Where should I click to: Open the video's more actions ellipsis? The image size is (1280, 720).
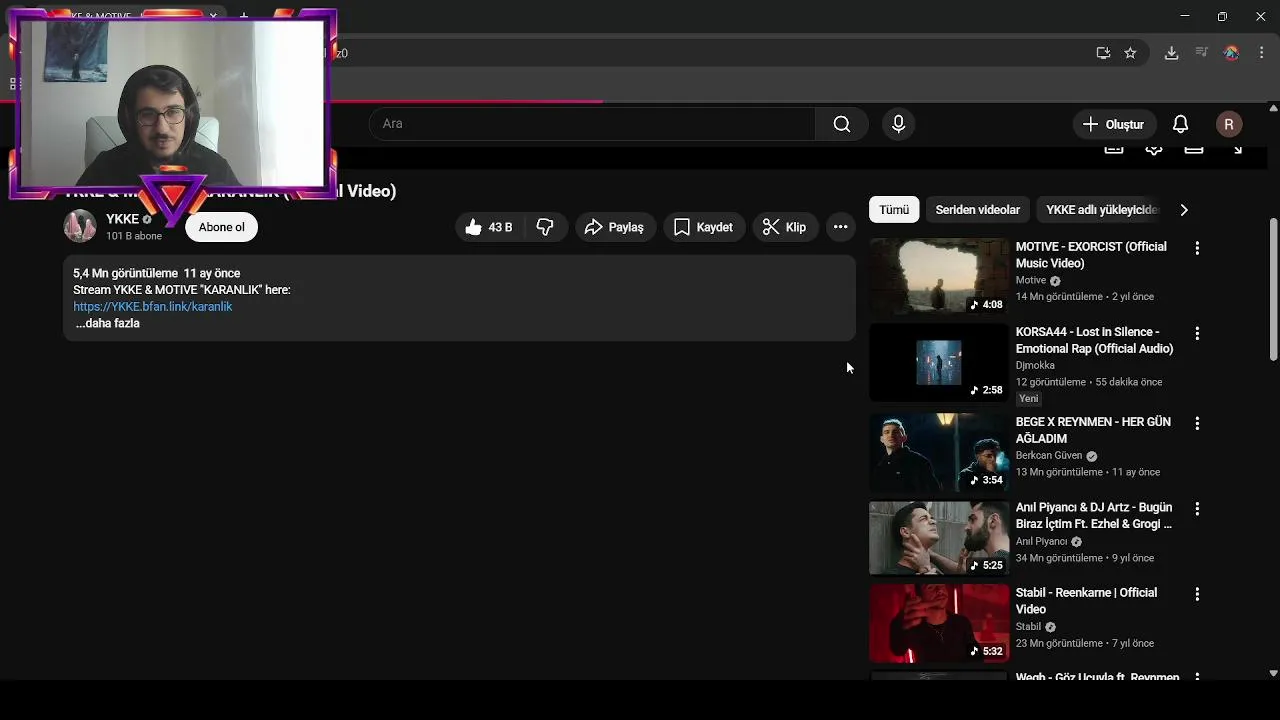pos(840,227)
